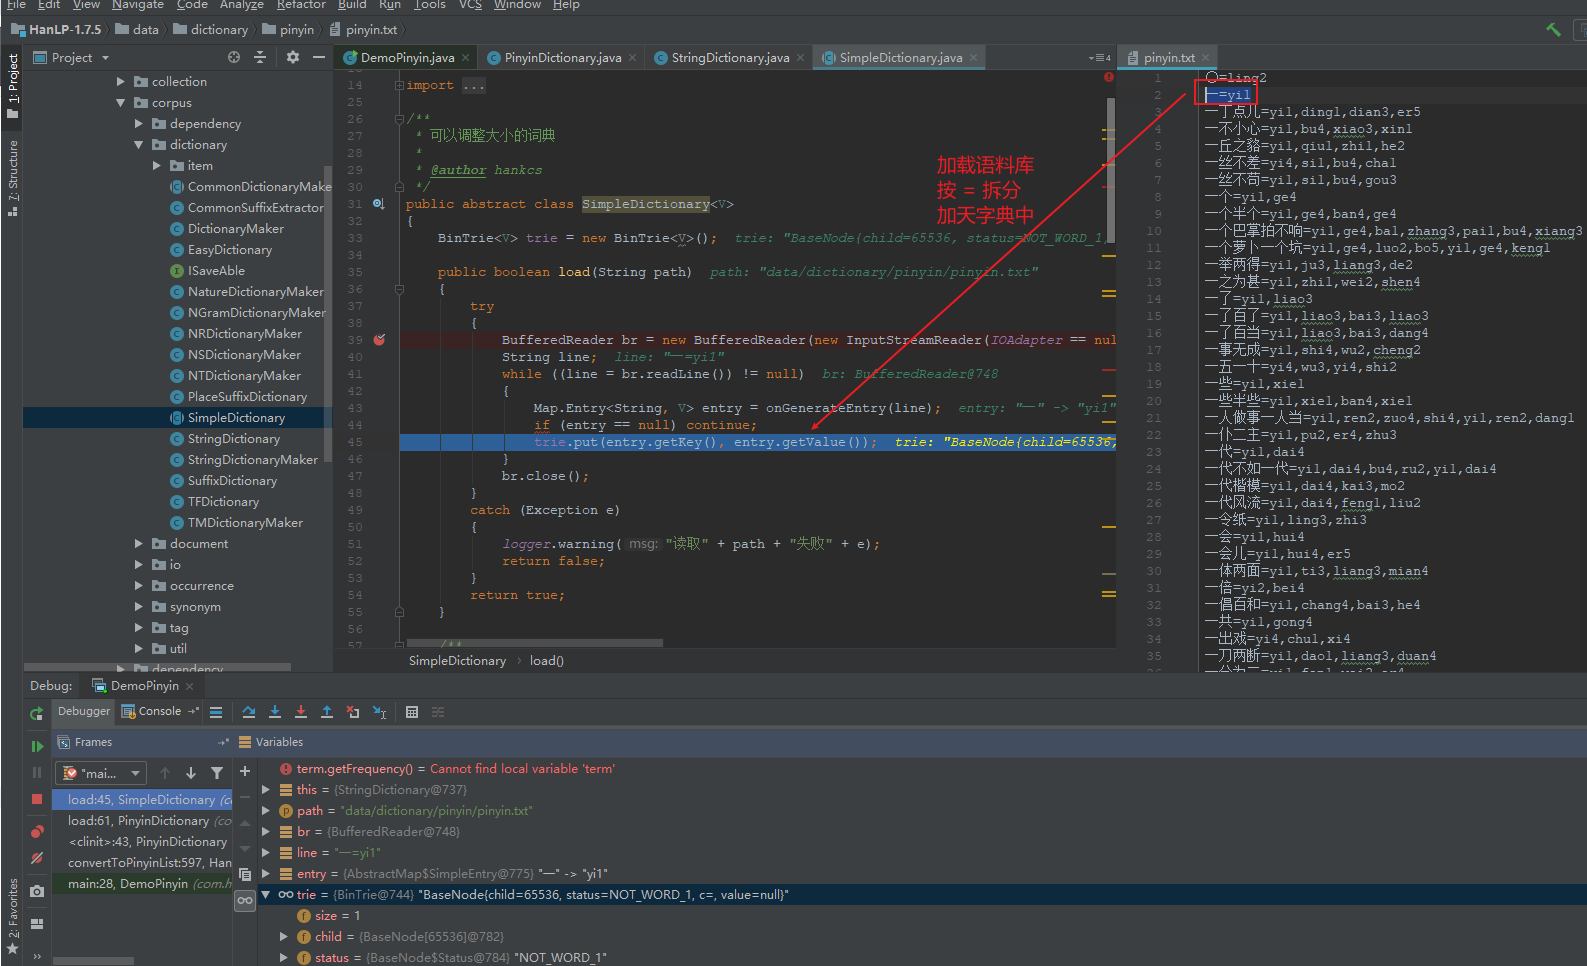The image size is (1587, 966).
Task: Open the Structure tool window
Action: 13,178
